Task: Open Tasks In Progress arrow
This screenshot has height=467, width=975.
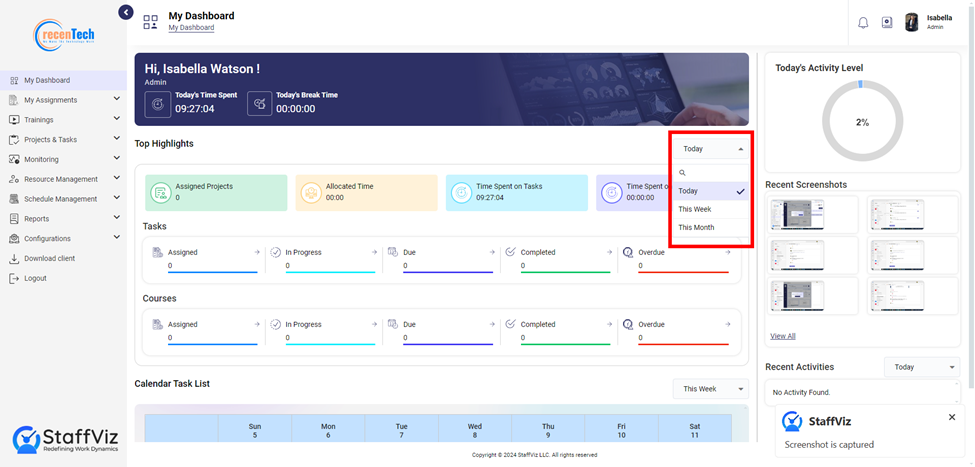Action: [x=374, y=252]
